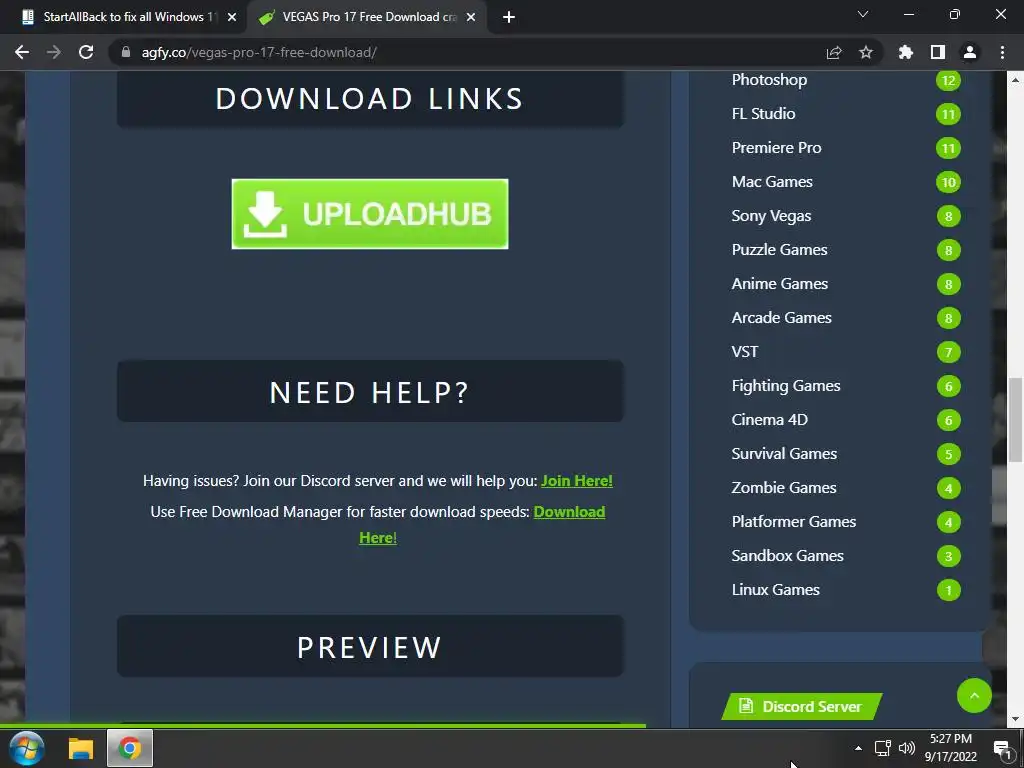Open the network tray icon
1024x768 pixels.
883,748
